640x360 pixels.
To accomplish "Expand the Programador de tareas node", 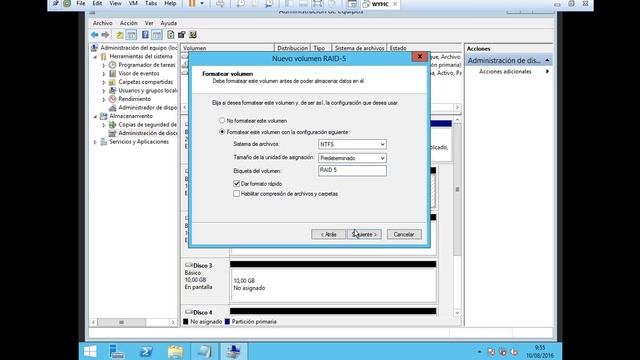I will click(x=104, y=65).
